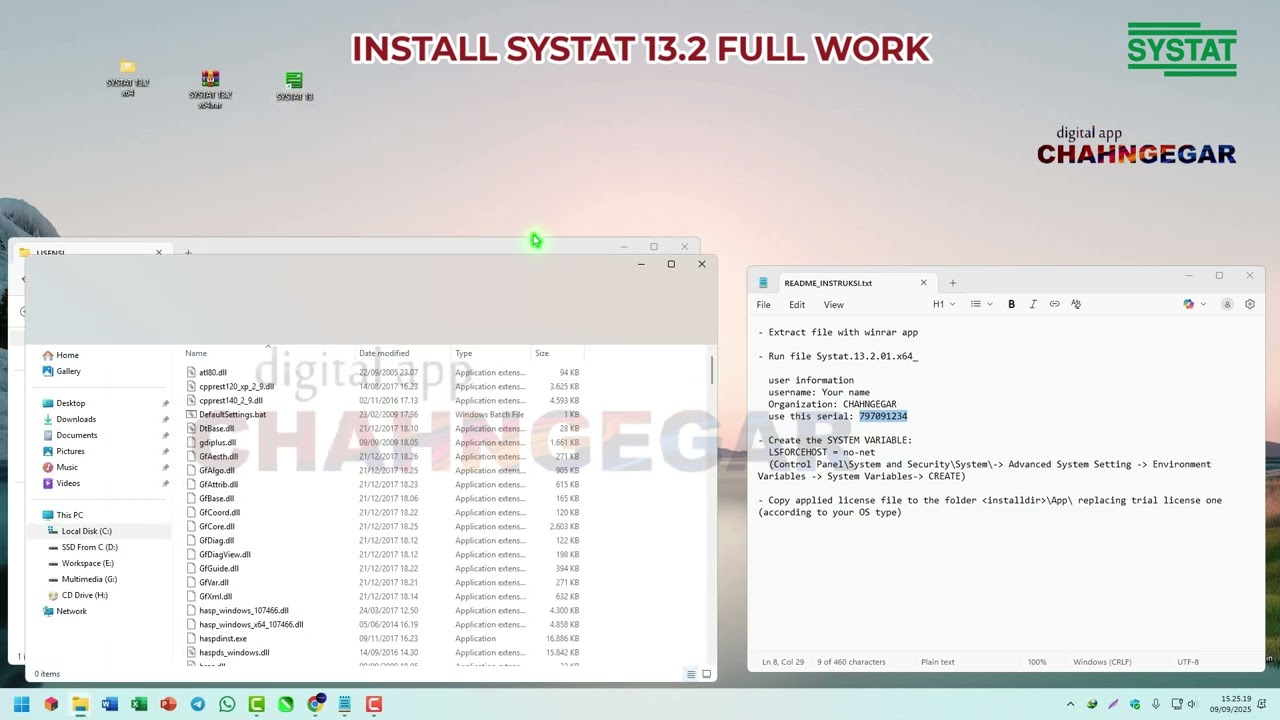
Task: Open PowerPoint from taskbar
Action: 168,704
